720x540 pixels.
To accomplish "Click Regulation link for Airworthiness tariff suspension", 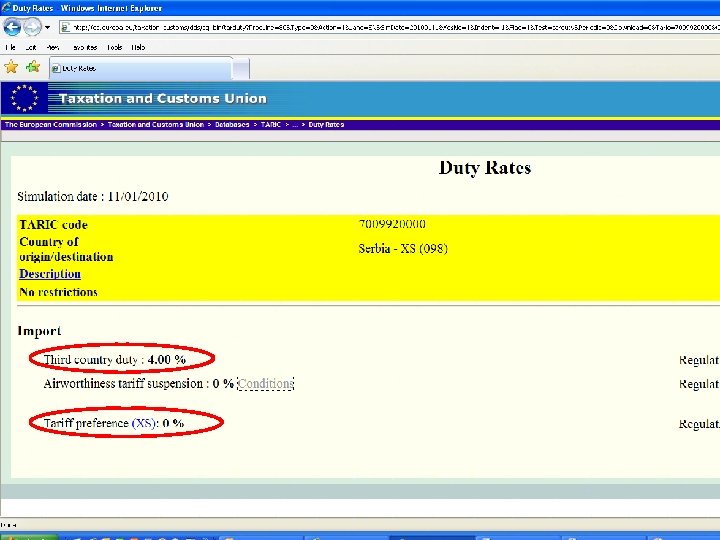I will click(x=699, y=384).
